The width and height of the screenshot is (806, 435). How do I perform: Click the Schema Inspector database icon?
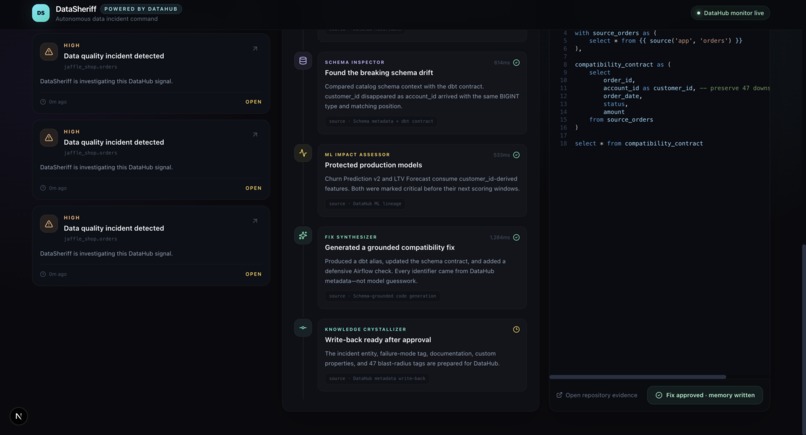click(303, 61)
